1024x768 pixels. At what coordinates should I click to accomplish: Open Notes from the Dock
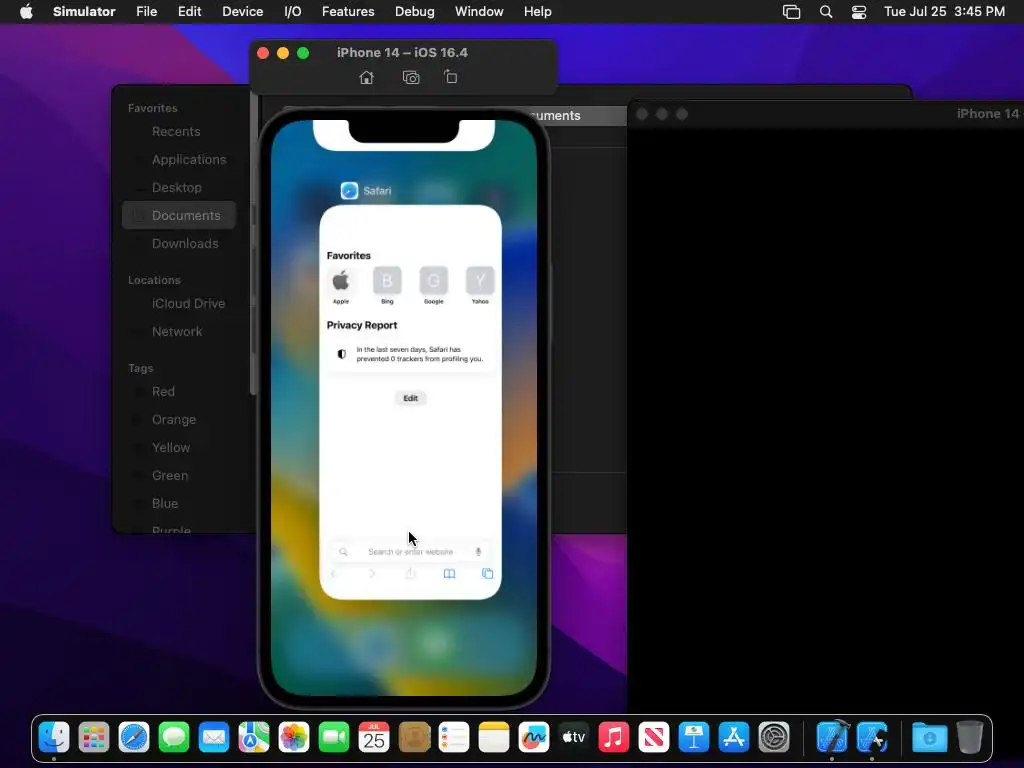click(x=494, y=738)
